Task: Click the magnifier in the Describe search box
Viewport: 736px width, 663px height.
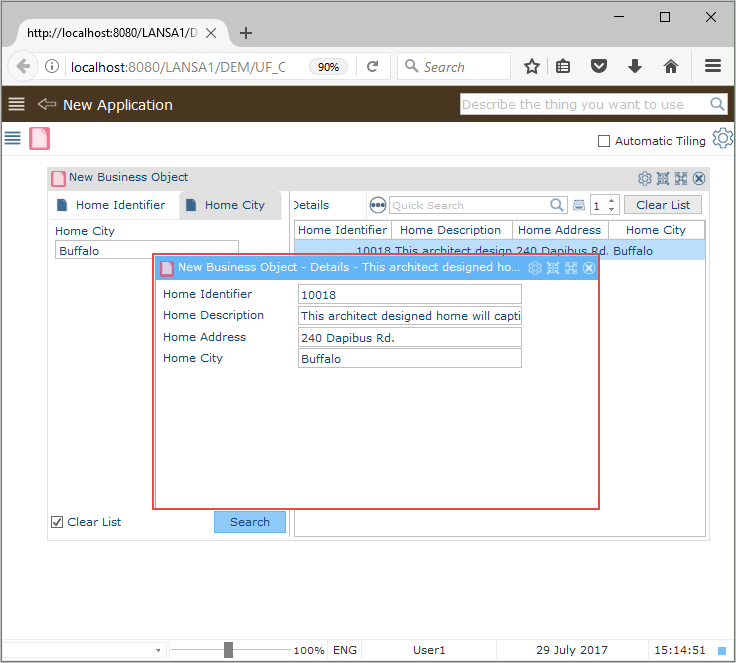Action: (717, 104)
